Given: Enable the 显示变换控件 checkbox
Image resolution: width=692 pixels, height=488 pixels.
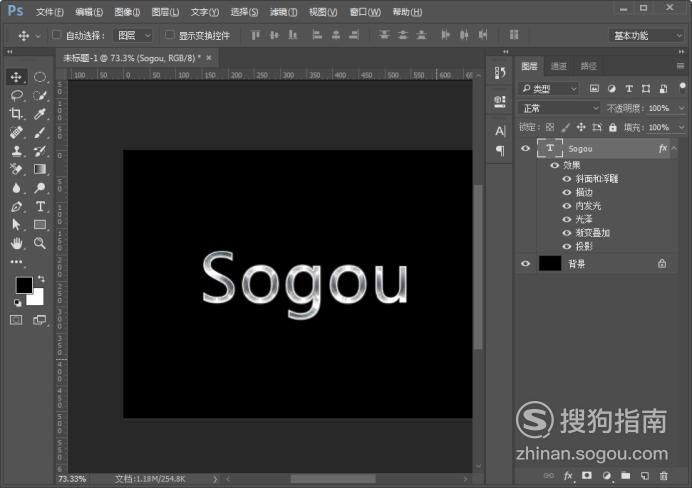Looking at the screenshot, I should pos(169,35).
